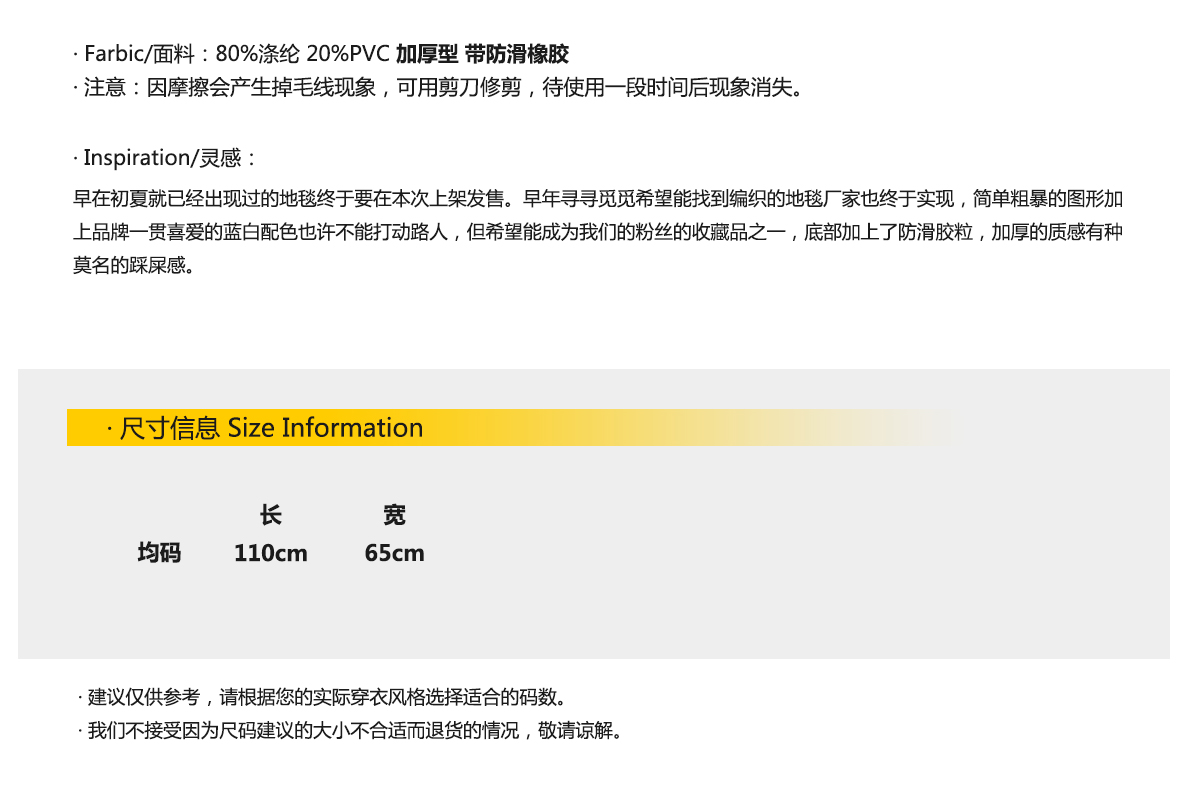Viewport: 1200px width, 791px height.
Task: Click paragraph line starting with 早在初夏
Action: click(590, 198)
